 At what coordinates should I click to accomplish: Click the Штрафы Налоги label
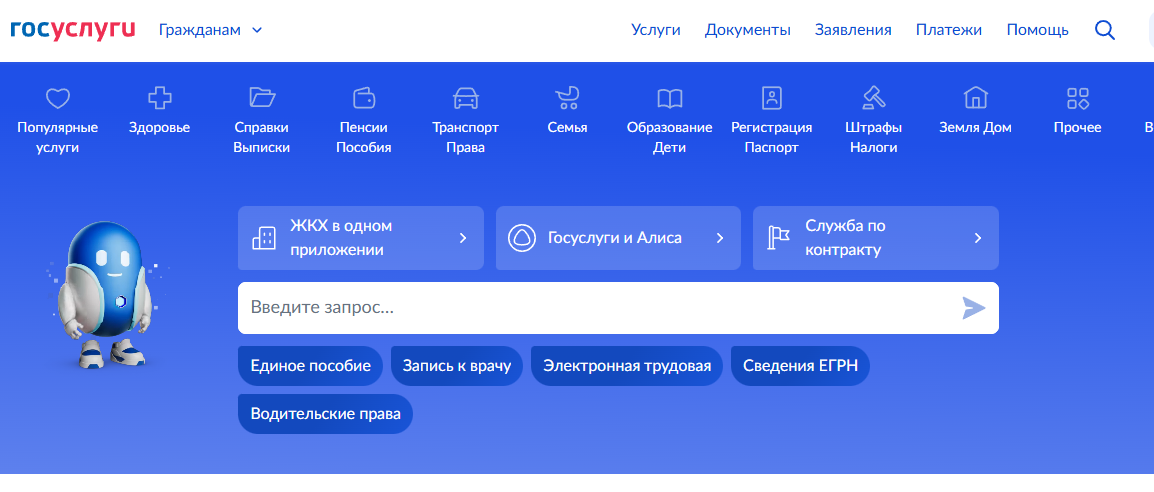[874, 138]
